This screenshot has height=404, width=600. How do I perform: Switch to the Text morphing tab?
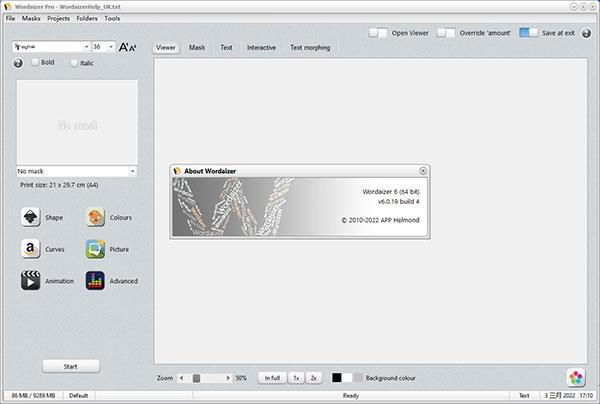tap(310, 47)
